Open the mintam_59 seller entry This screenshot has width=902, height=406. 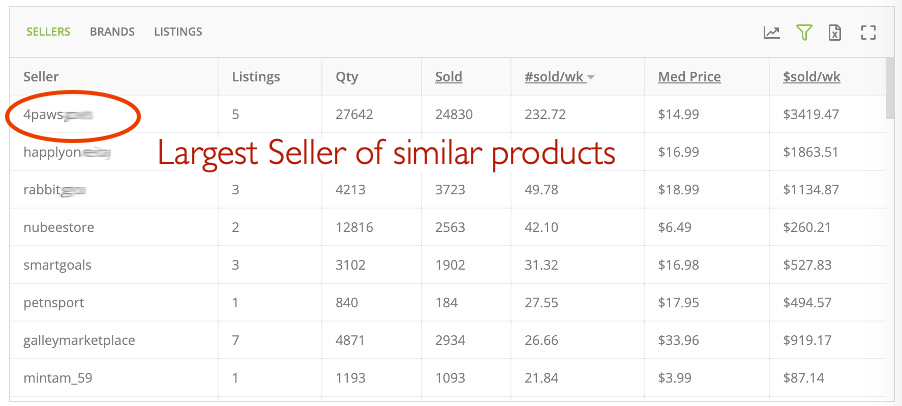[58, 378]
